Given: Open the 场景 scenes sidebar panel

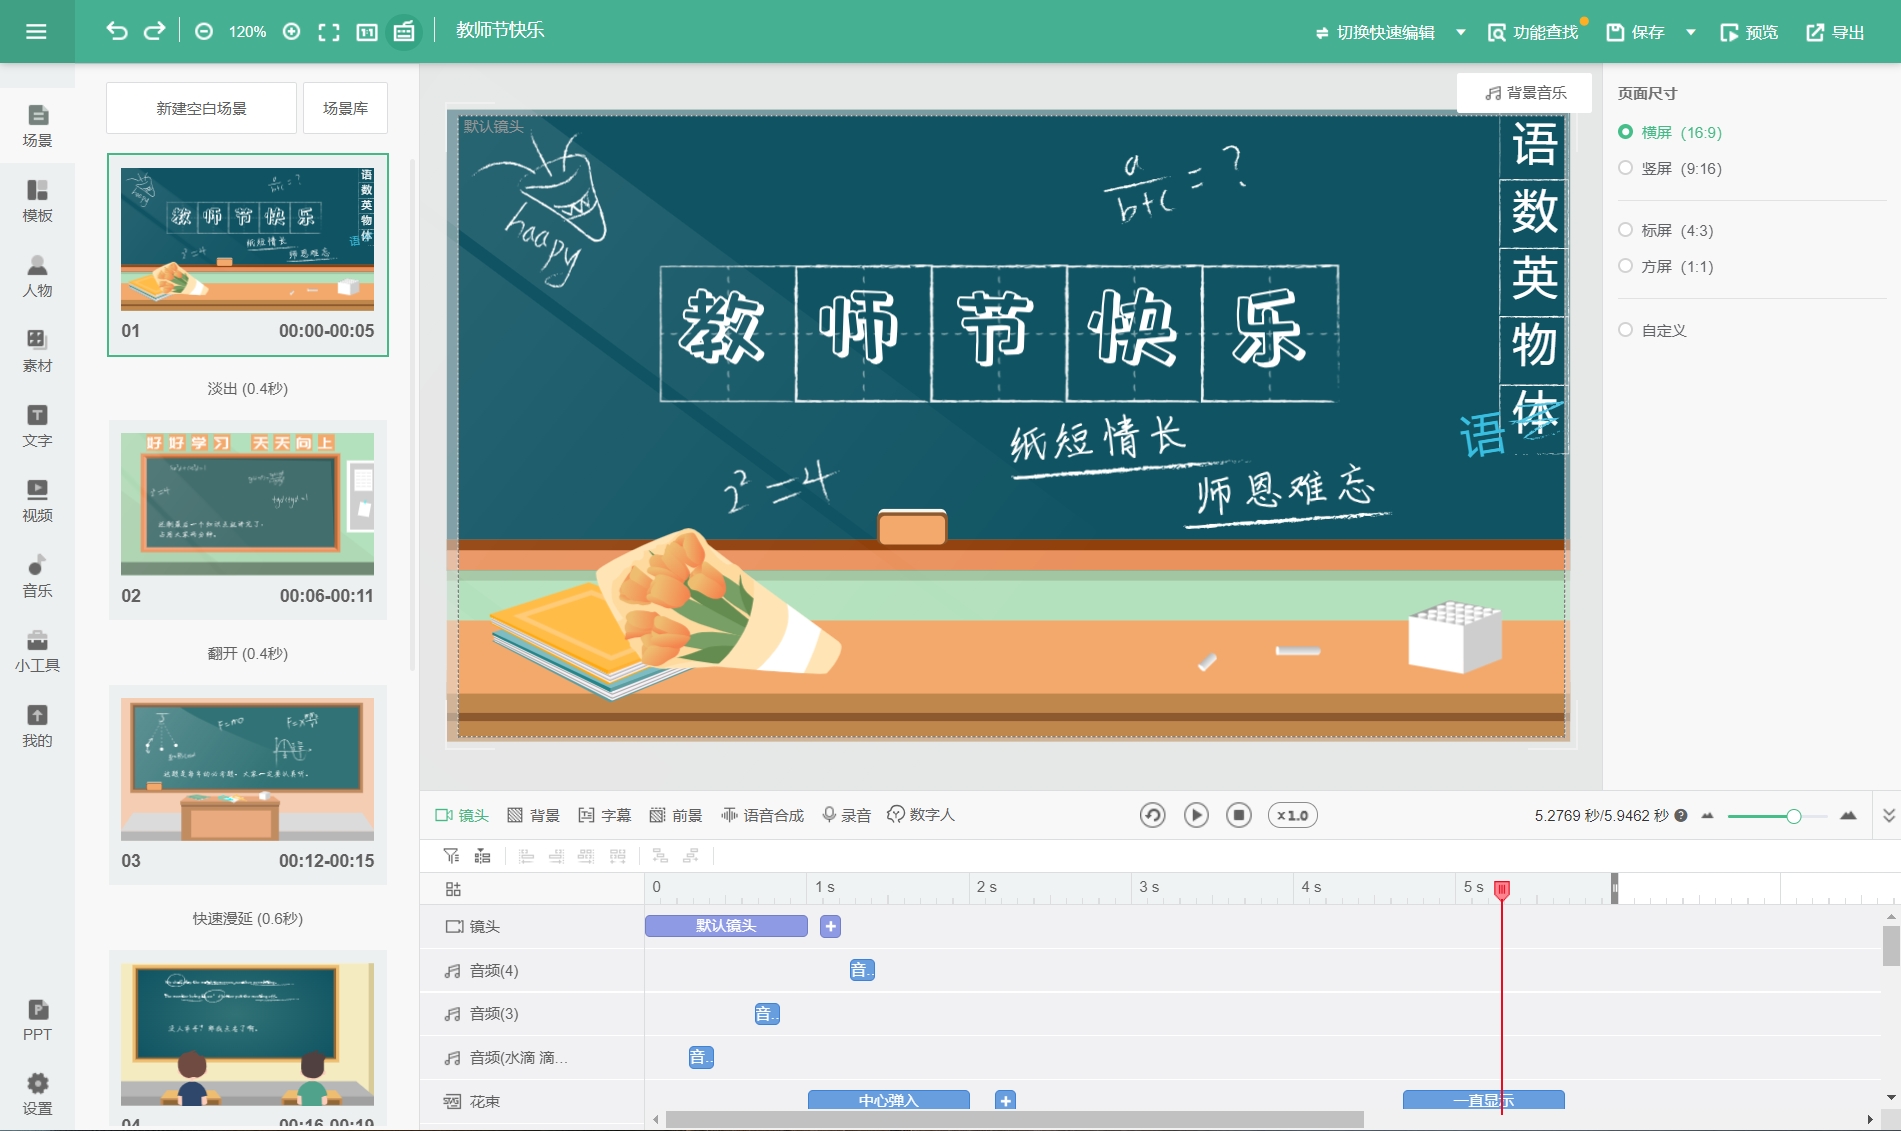Looking at the screenshot, I should [37, 126].
